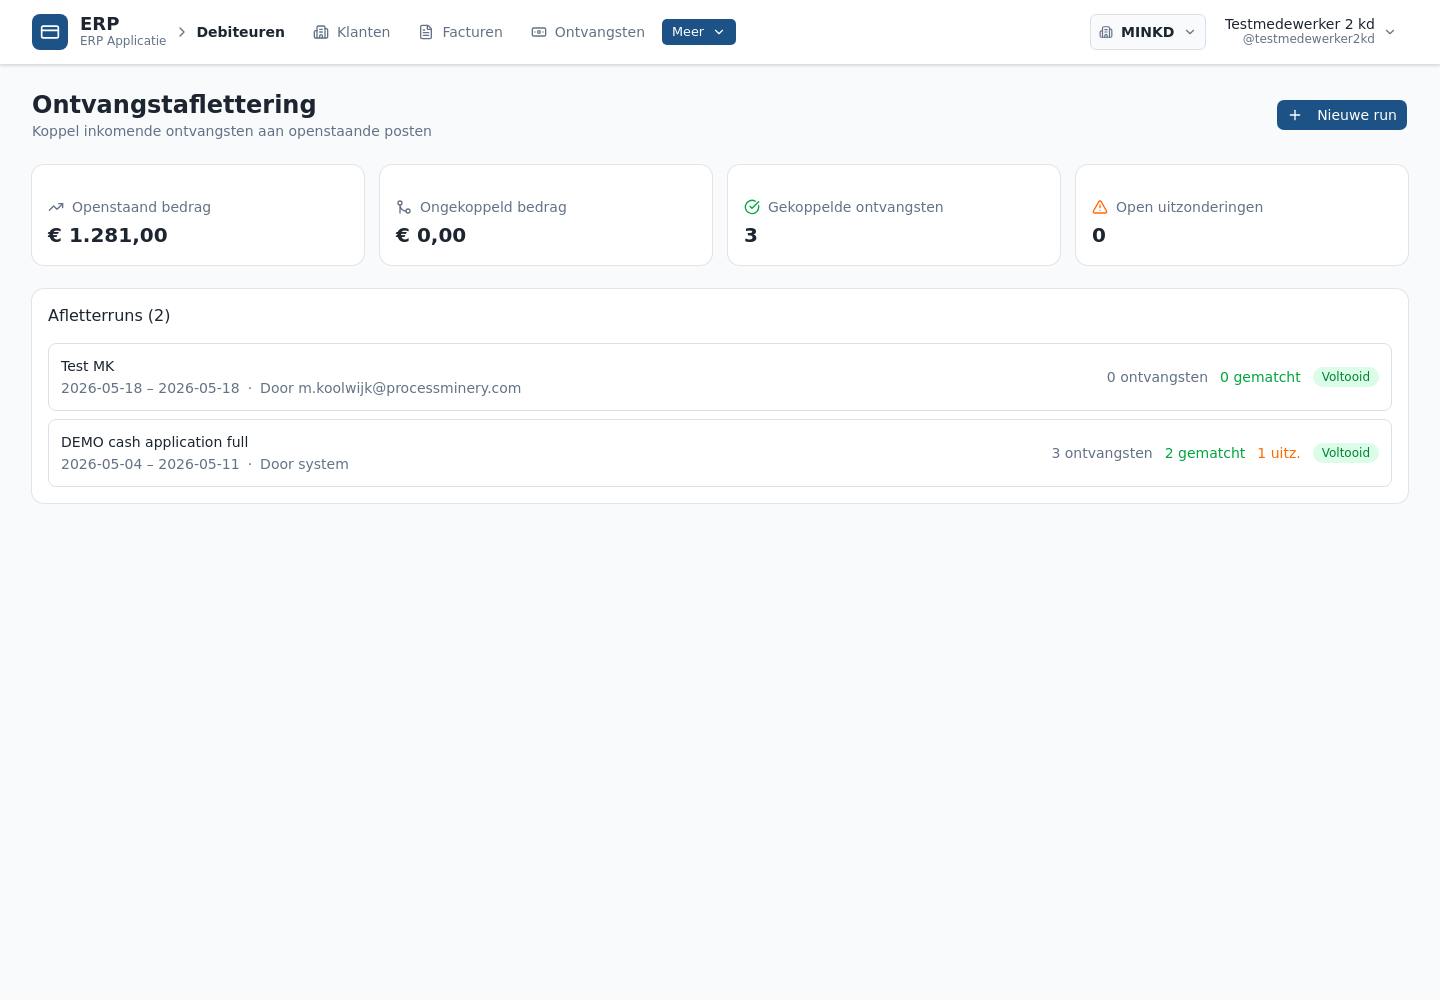Click the Open uitzonderingen card
The image size is (1440, 1000).
tap(1242, 215)
